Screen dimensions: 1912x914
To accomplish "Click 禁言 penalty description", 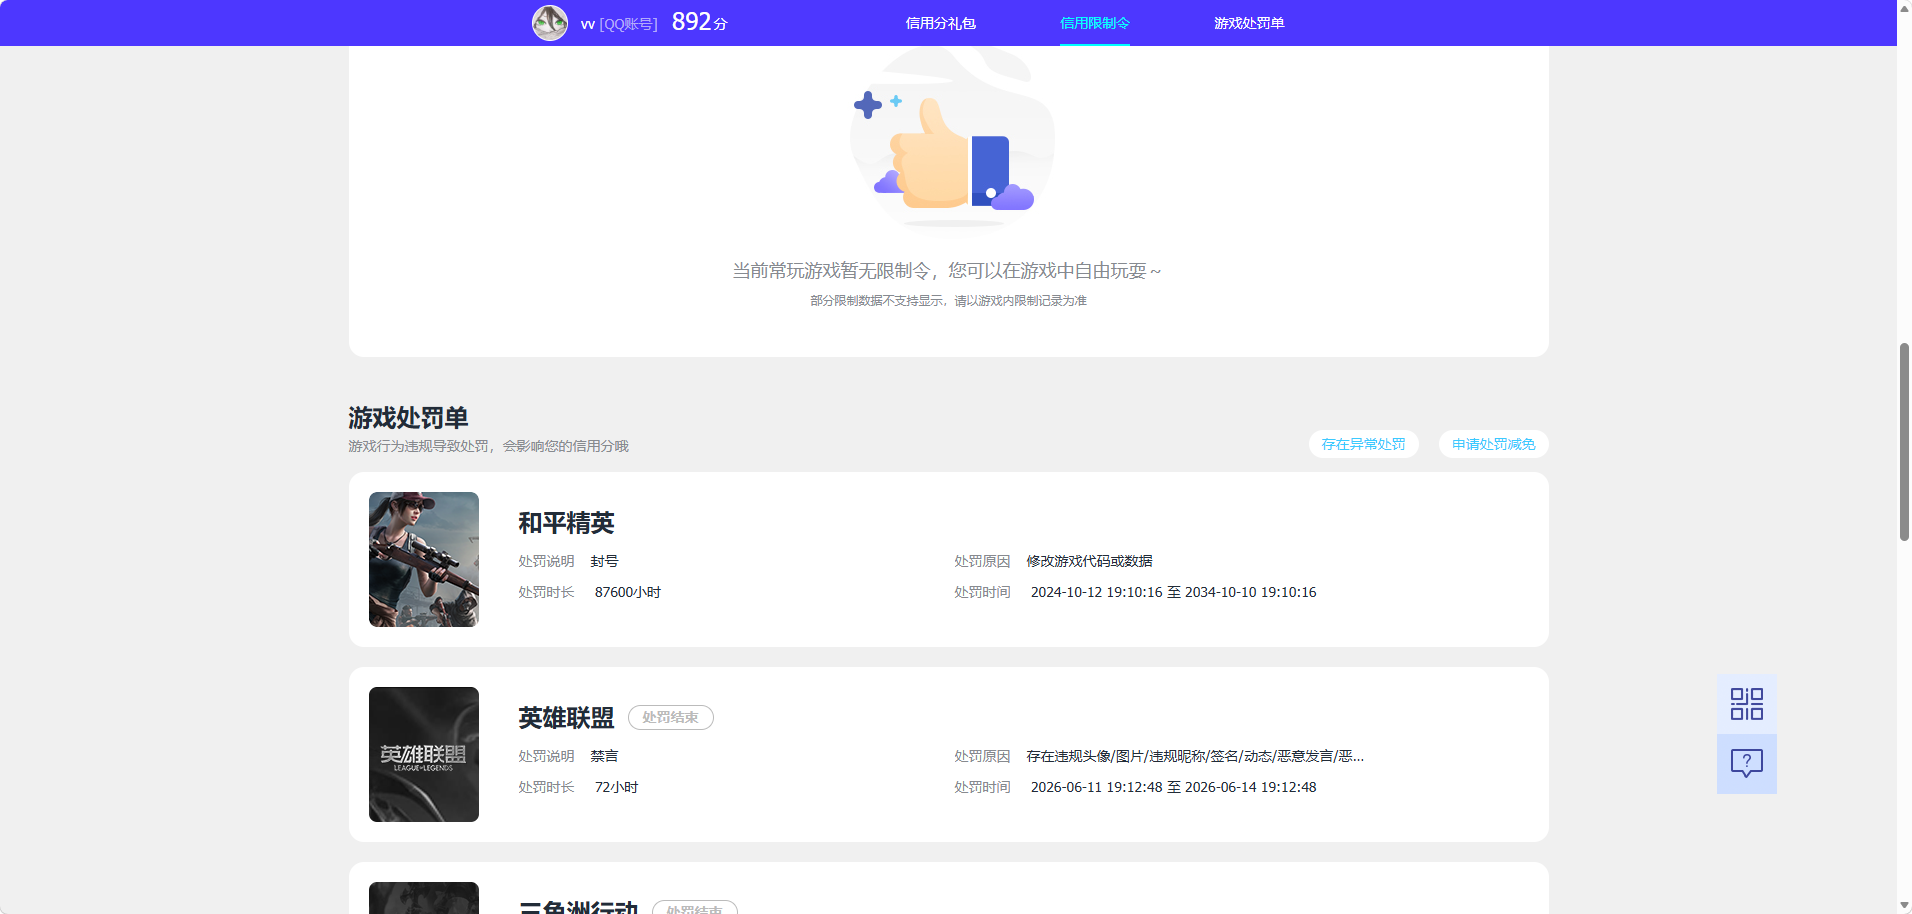I will (x=604, y=756).
